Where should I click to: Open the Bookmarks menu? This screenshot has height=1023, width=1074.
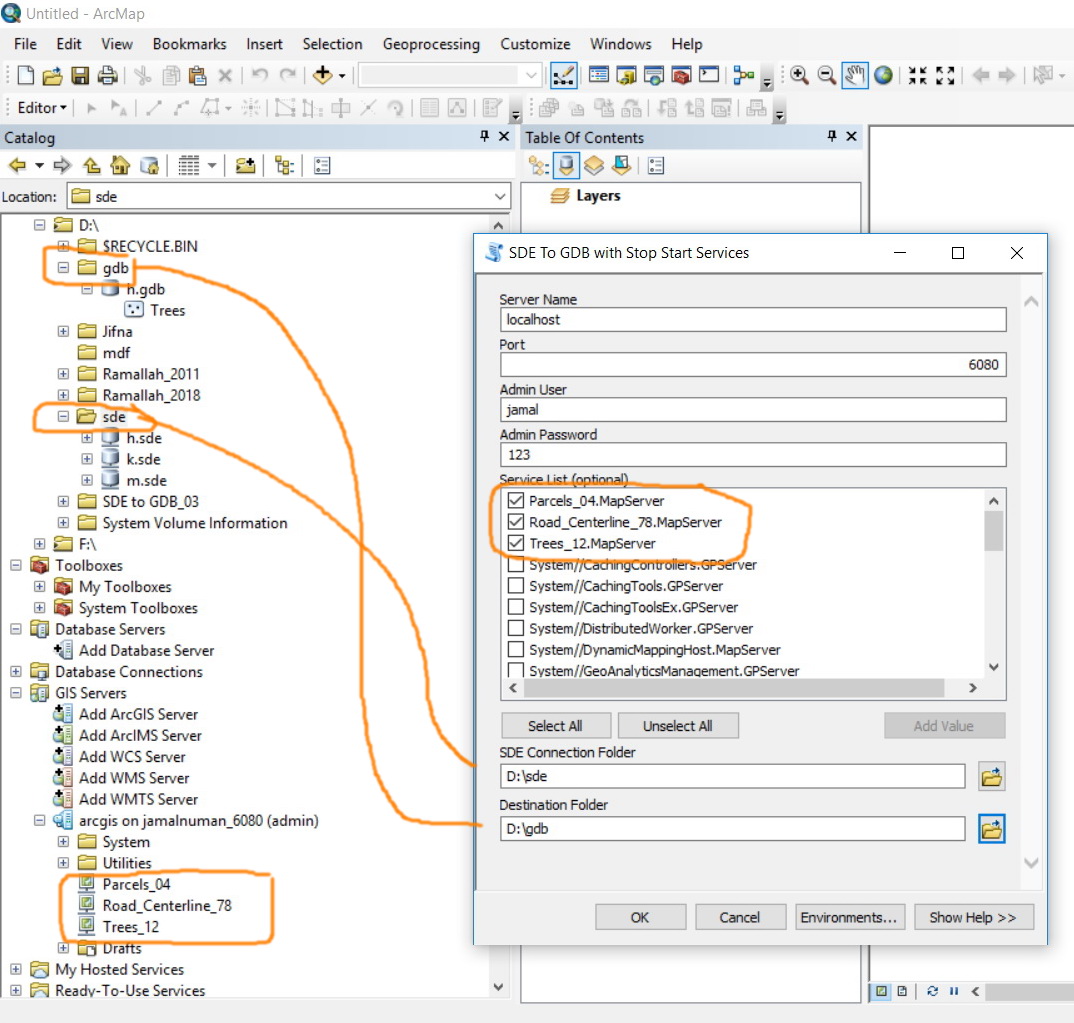tap(190, 44)
